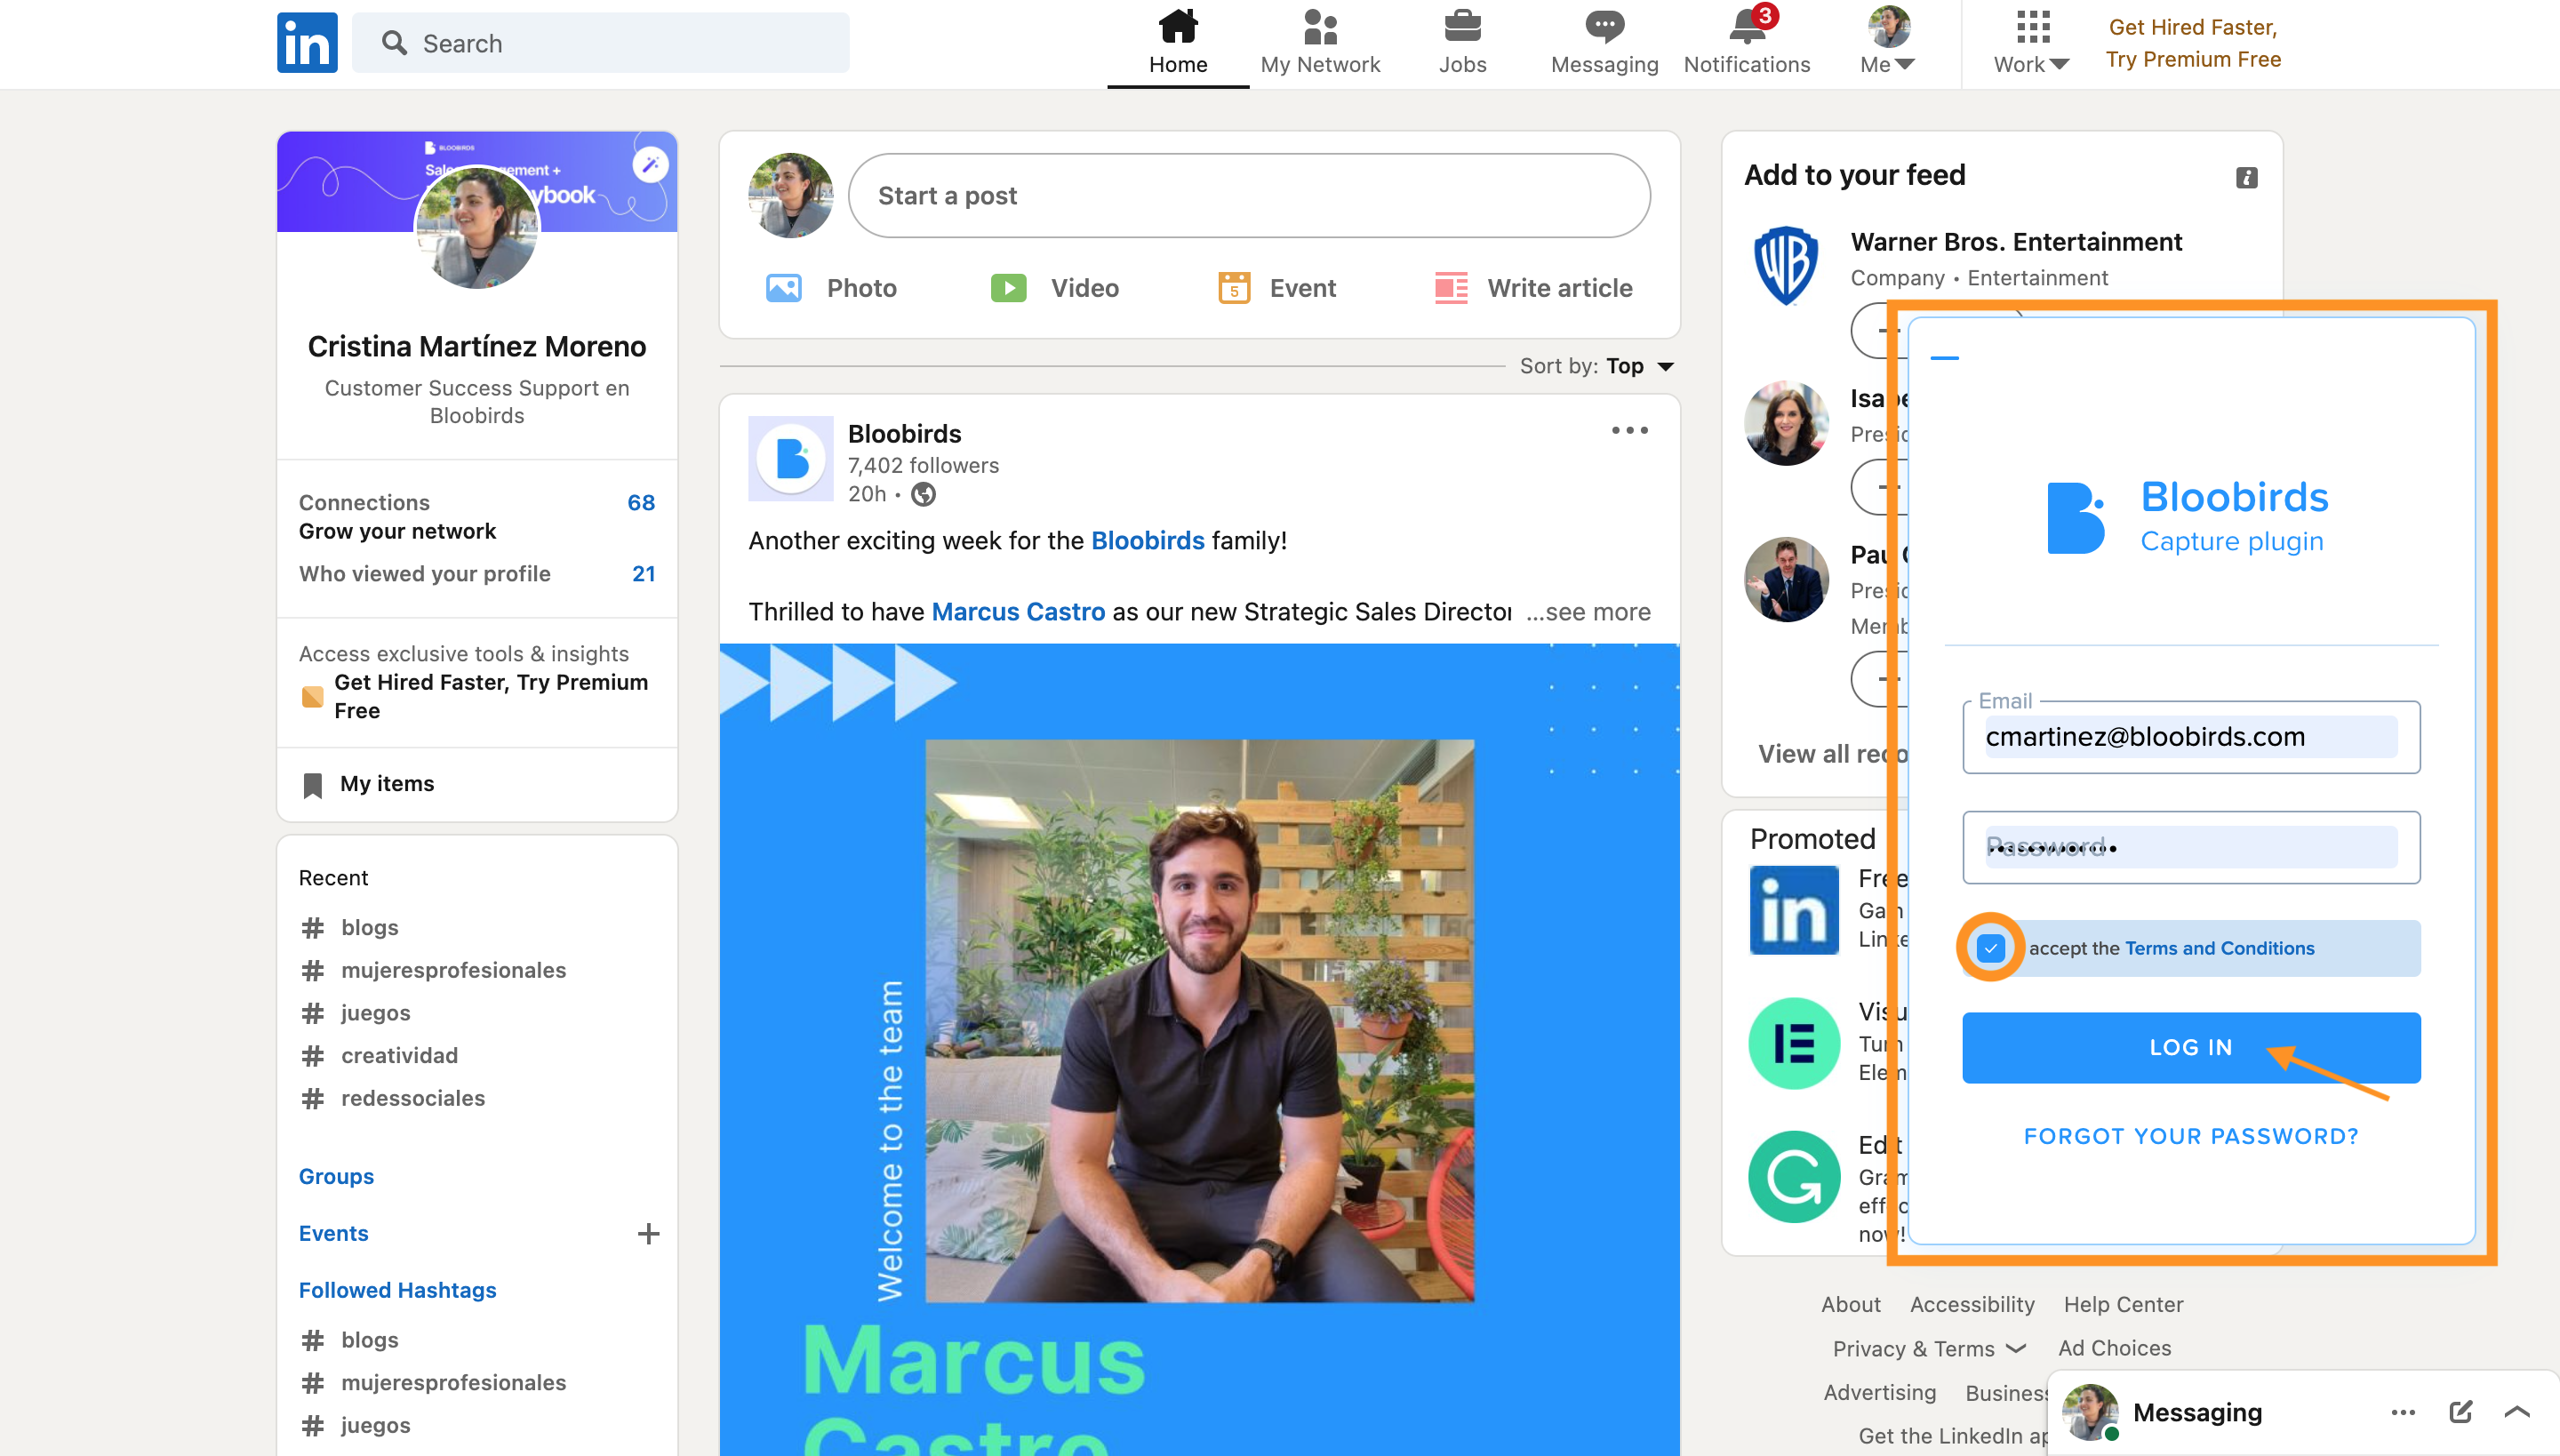Click Start a post box

1249,195
